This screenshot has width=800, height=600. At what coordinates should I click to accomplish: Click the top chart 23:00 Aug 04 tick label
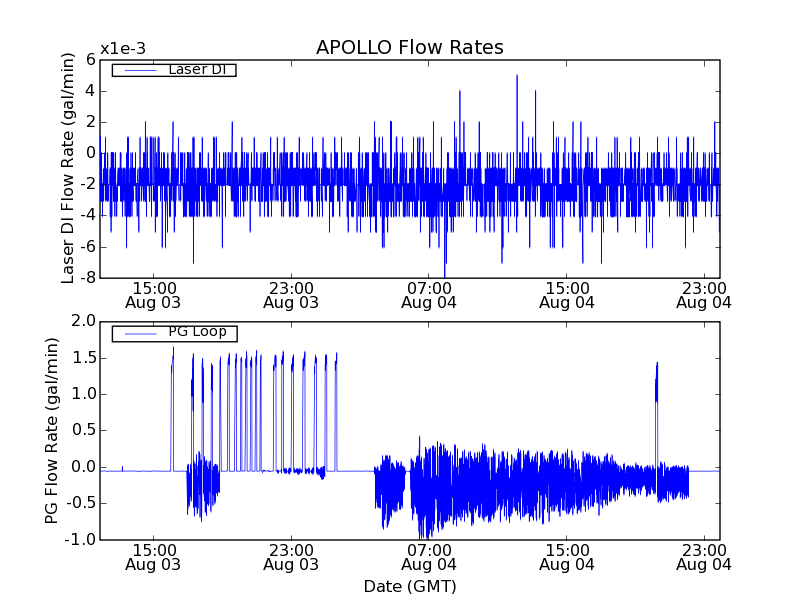704,295
